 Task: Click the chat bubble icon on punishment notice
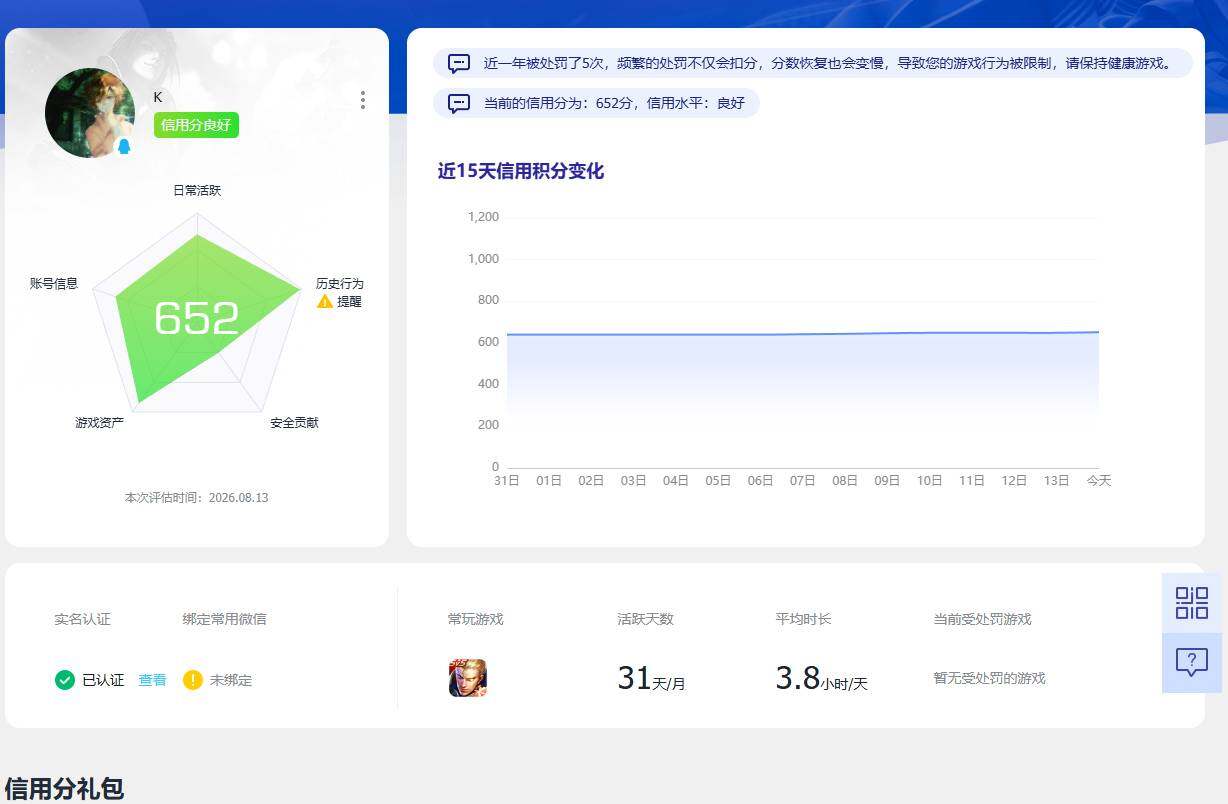point(459,63)
